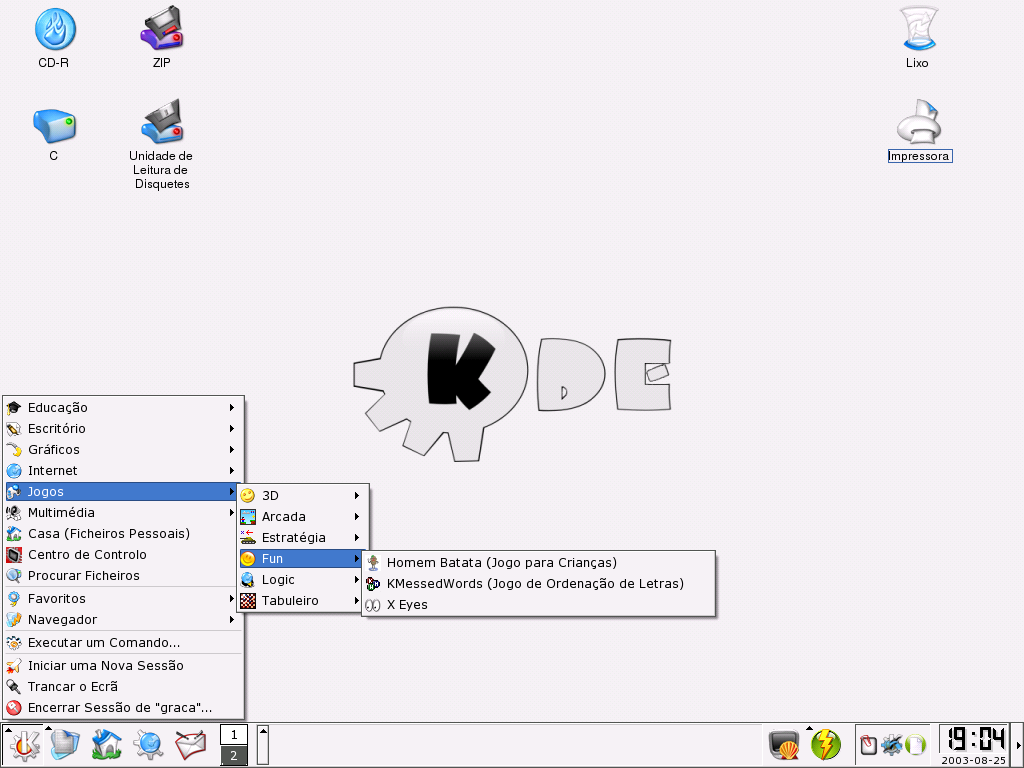The width and height of the screenshot is (1024, 768).
Task: Expand the Internet submenu
Action: click(x=122, y=470)
